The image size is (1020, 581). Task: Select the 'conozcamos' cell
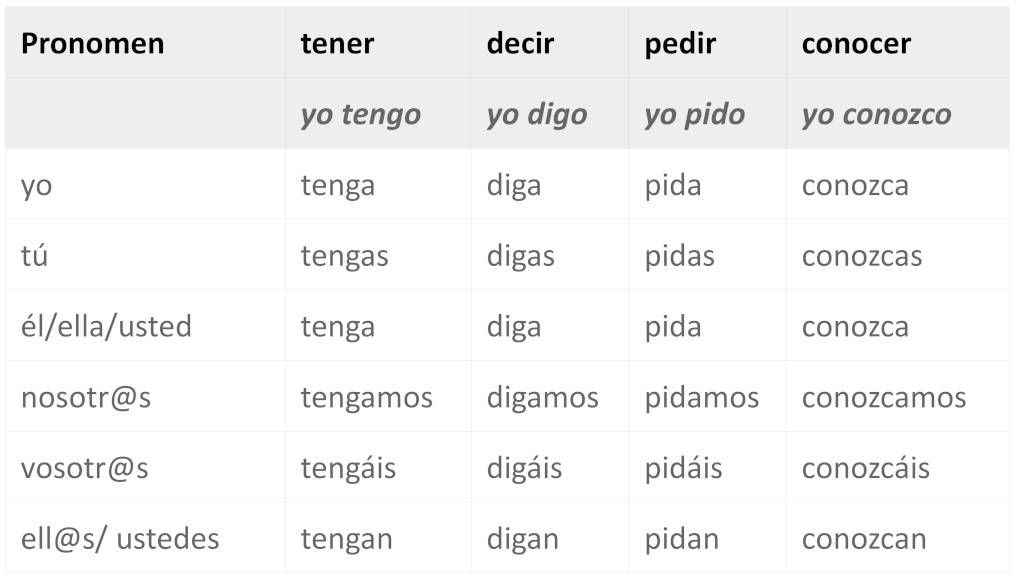click(x=884, y=398)
